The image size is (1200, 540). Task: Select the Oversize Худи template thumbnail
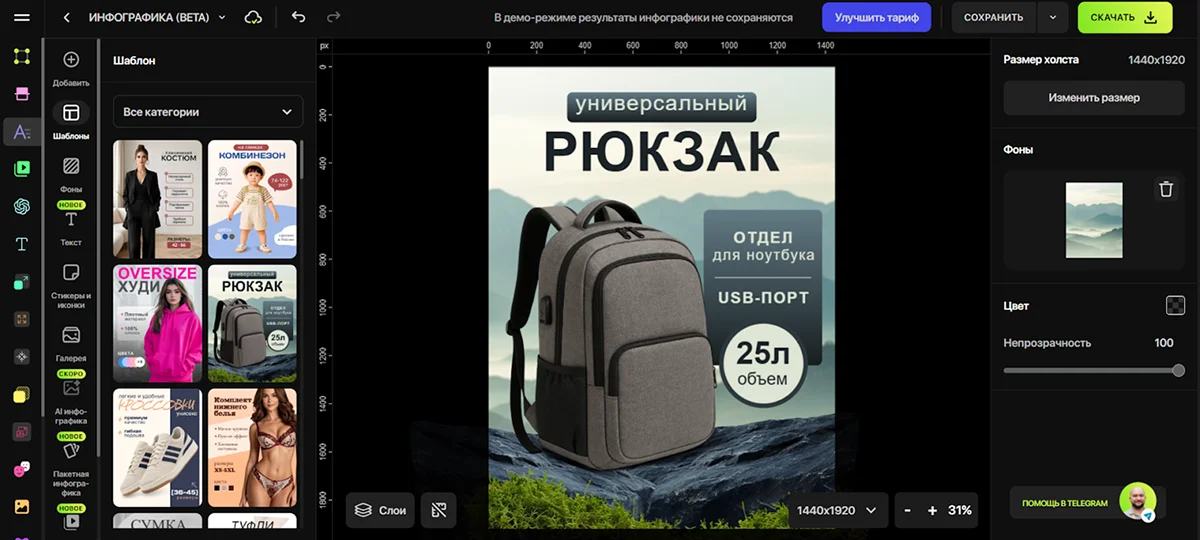[157, 323]
